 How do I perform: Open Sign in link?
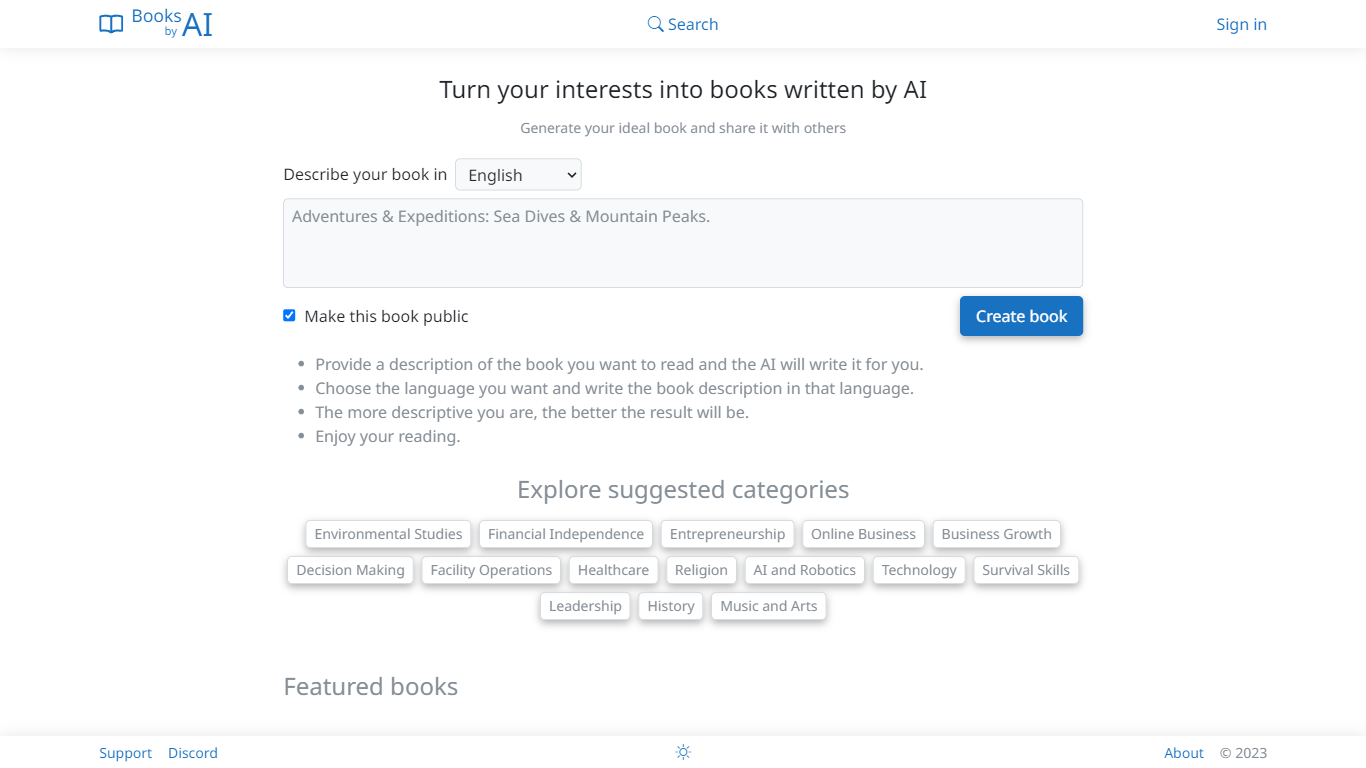[1241, 24]
